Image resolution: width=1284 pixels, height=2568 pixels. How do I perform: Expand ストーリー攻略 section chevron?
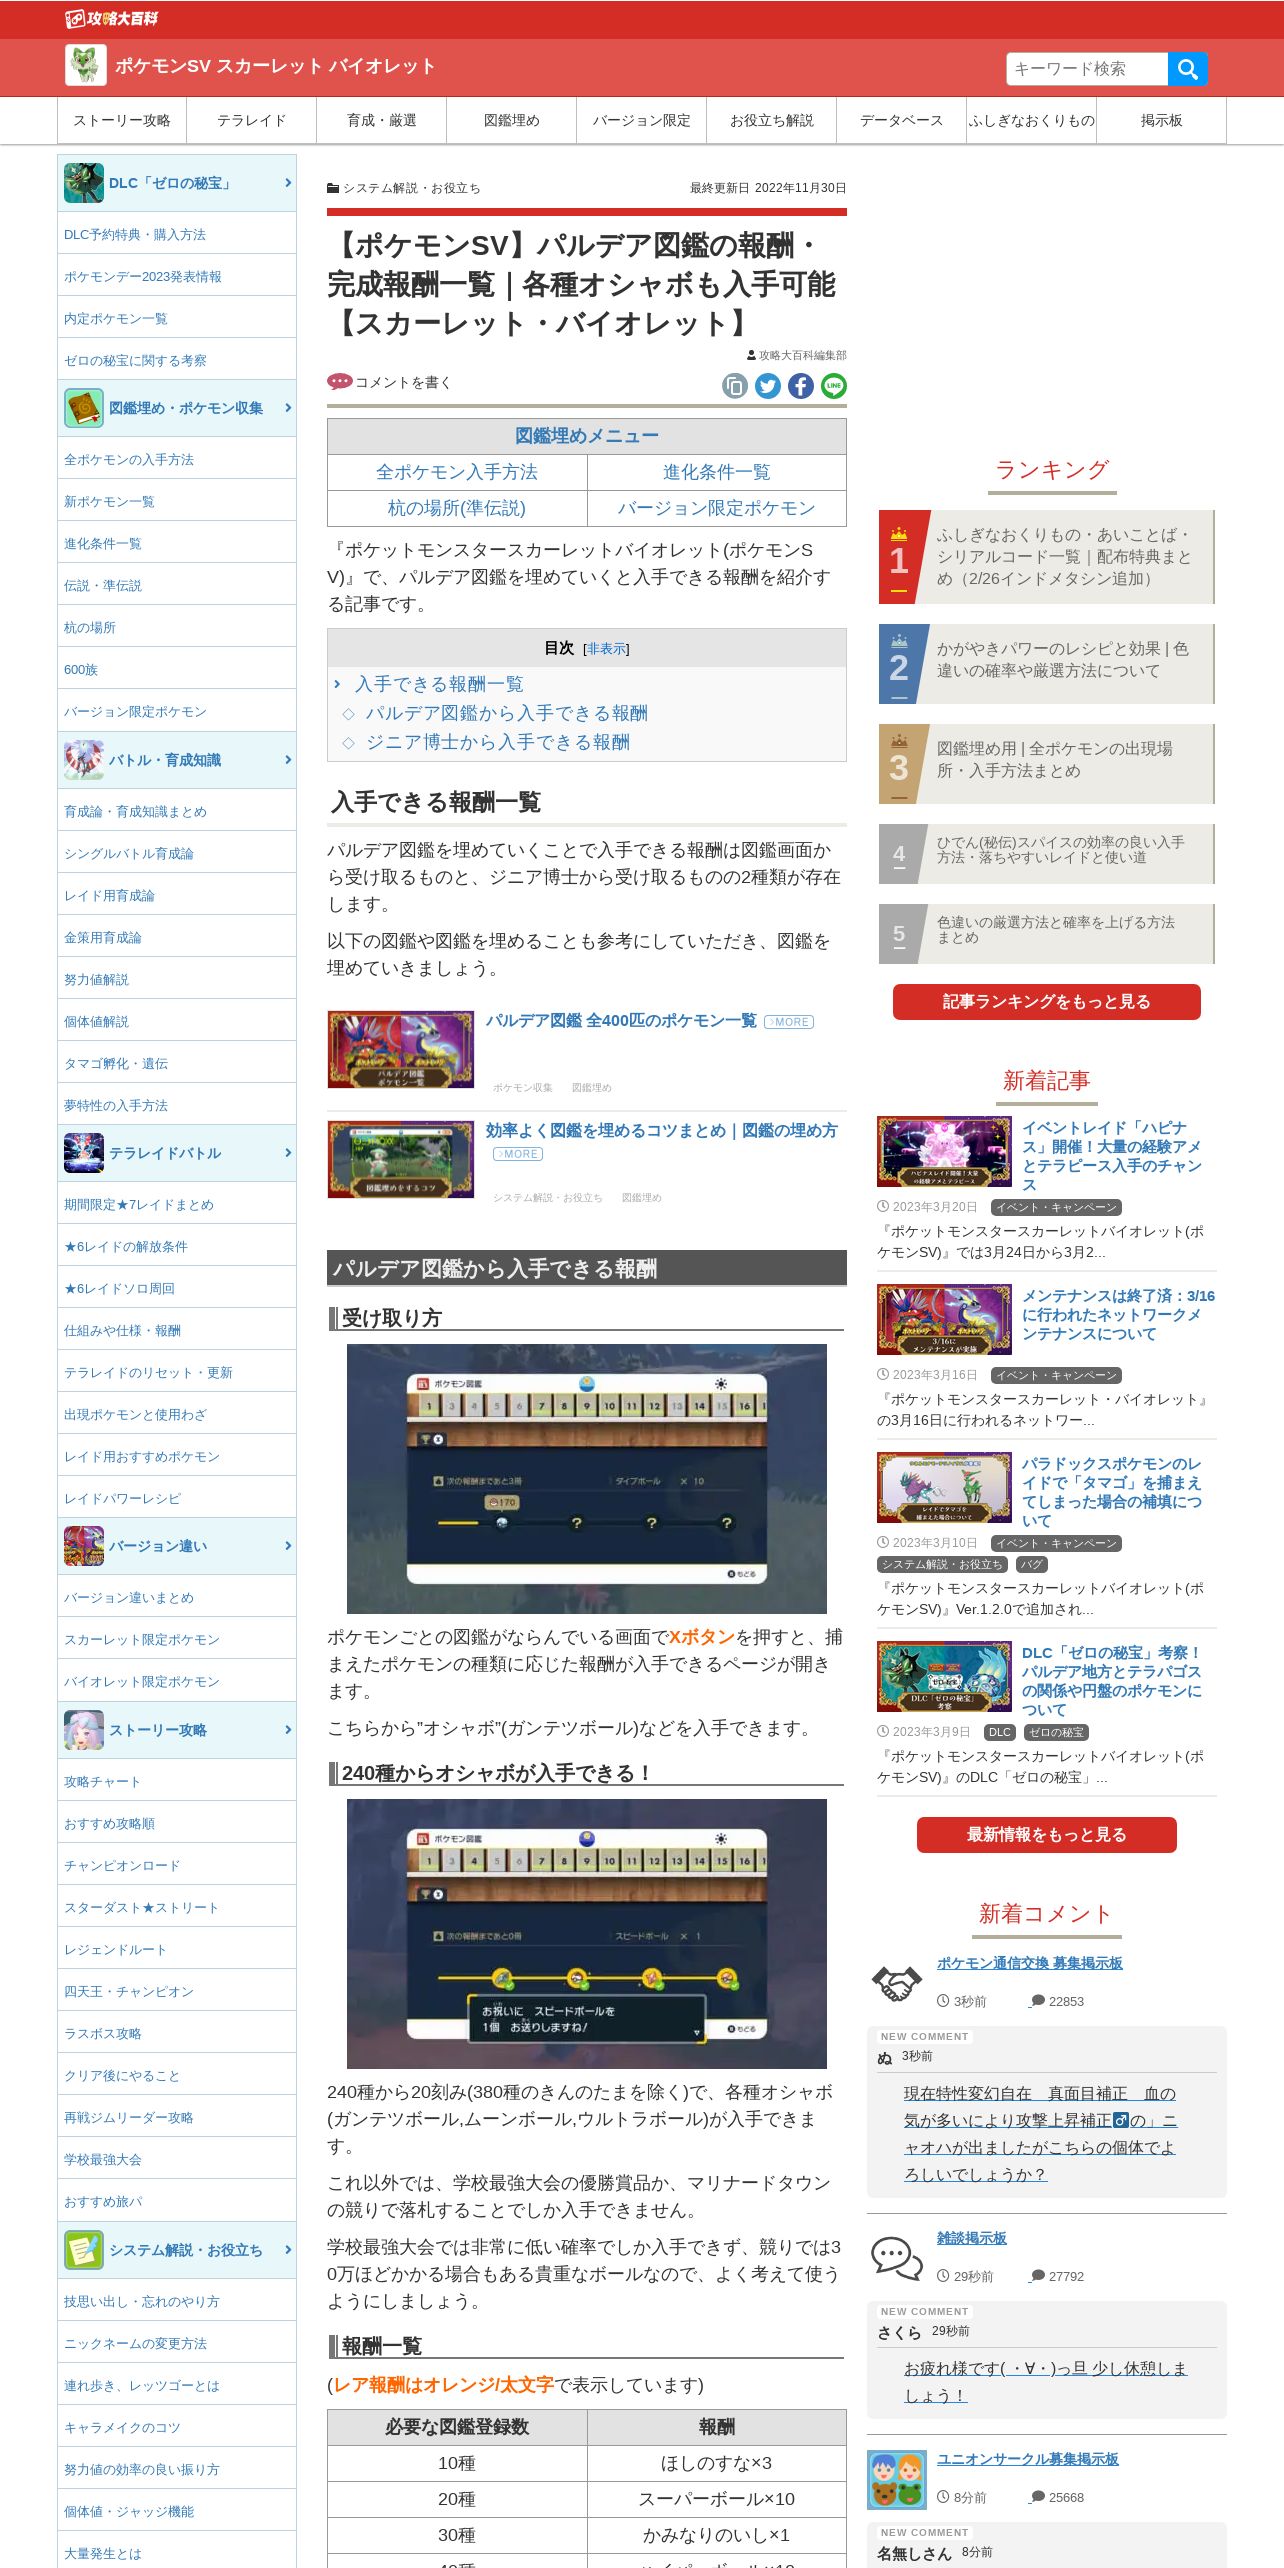[x=288, y=1730]
